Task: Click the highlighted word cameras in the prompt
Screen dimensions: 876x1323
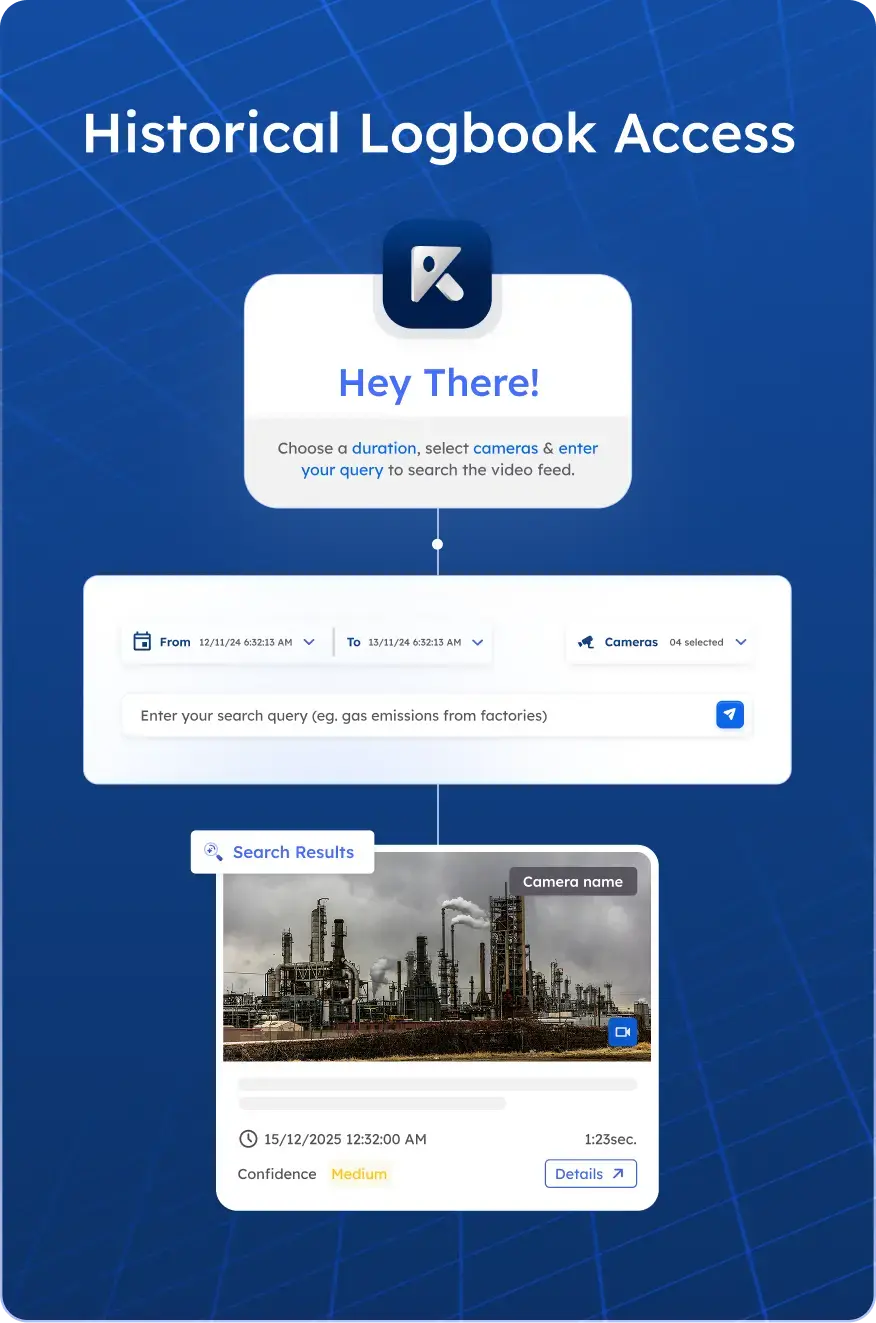Action: pyautogui.click(x=505, y=448)
